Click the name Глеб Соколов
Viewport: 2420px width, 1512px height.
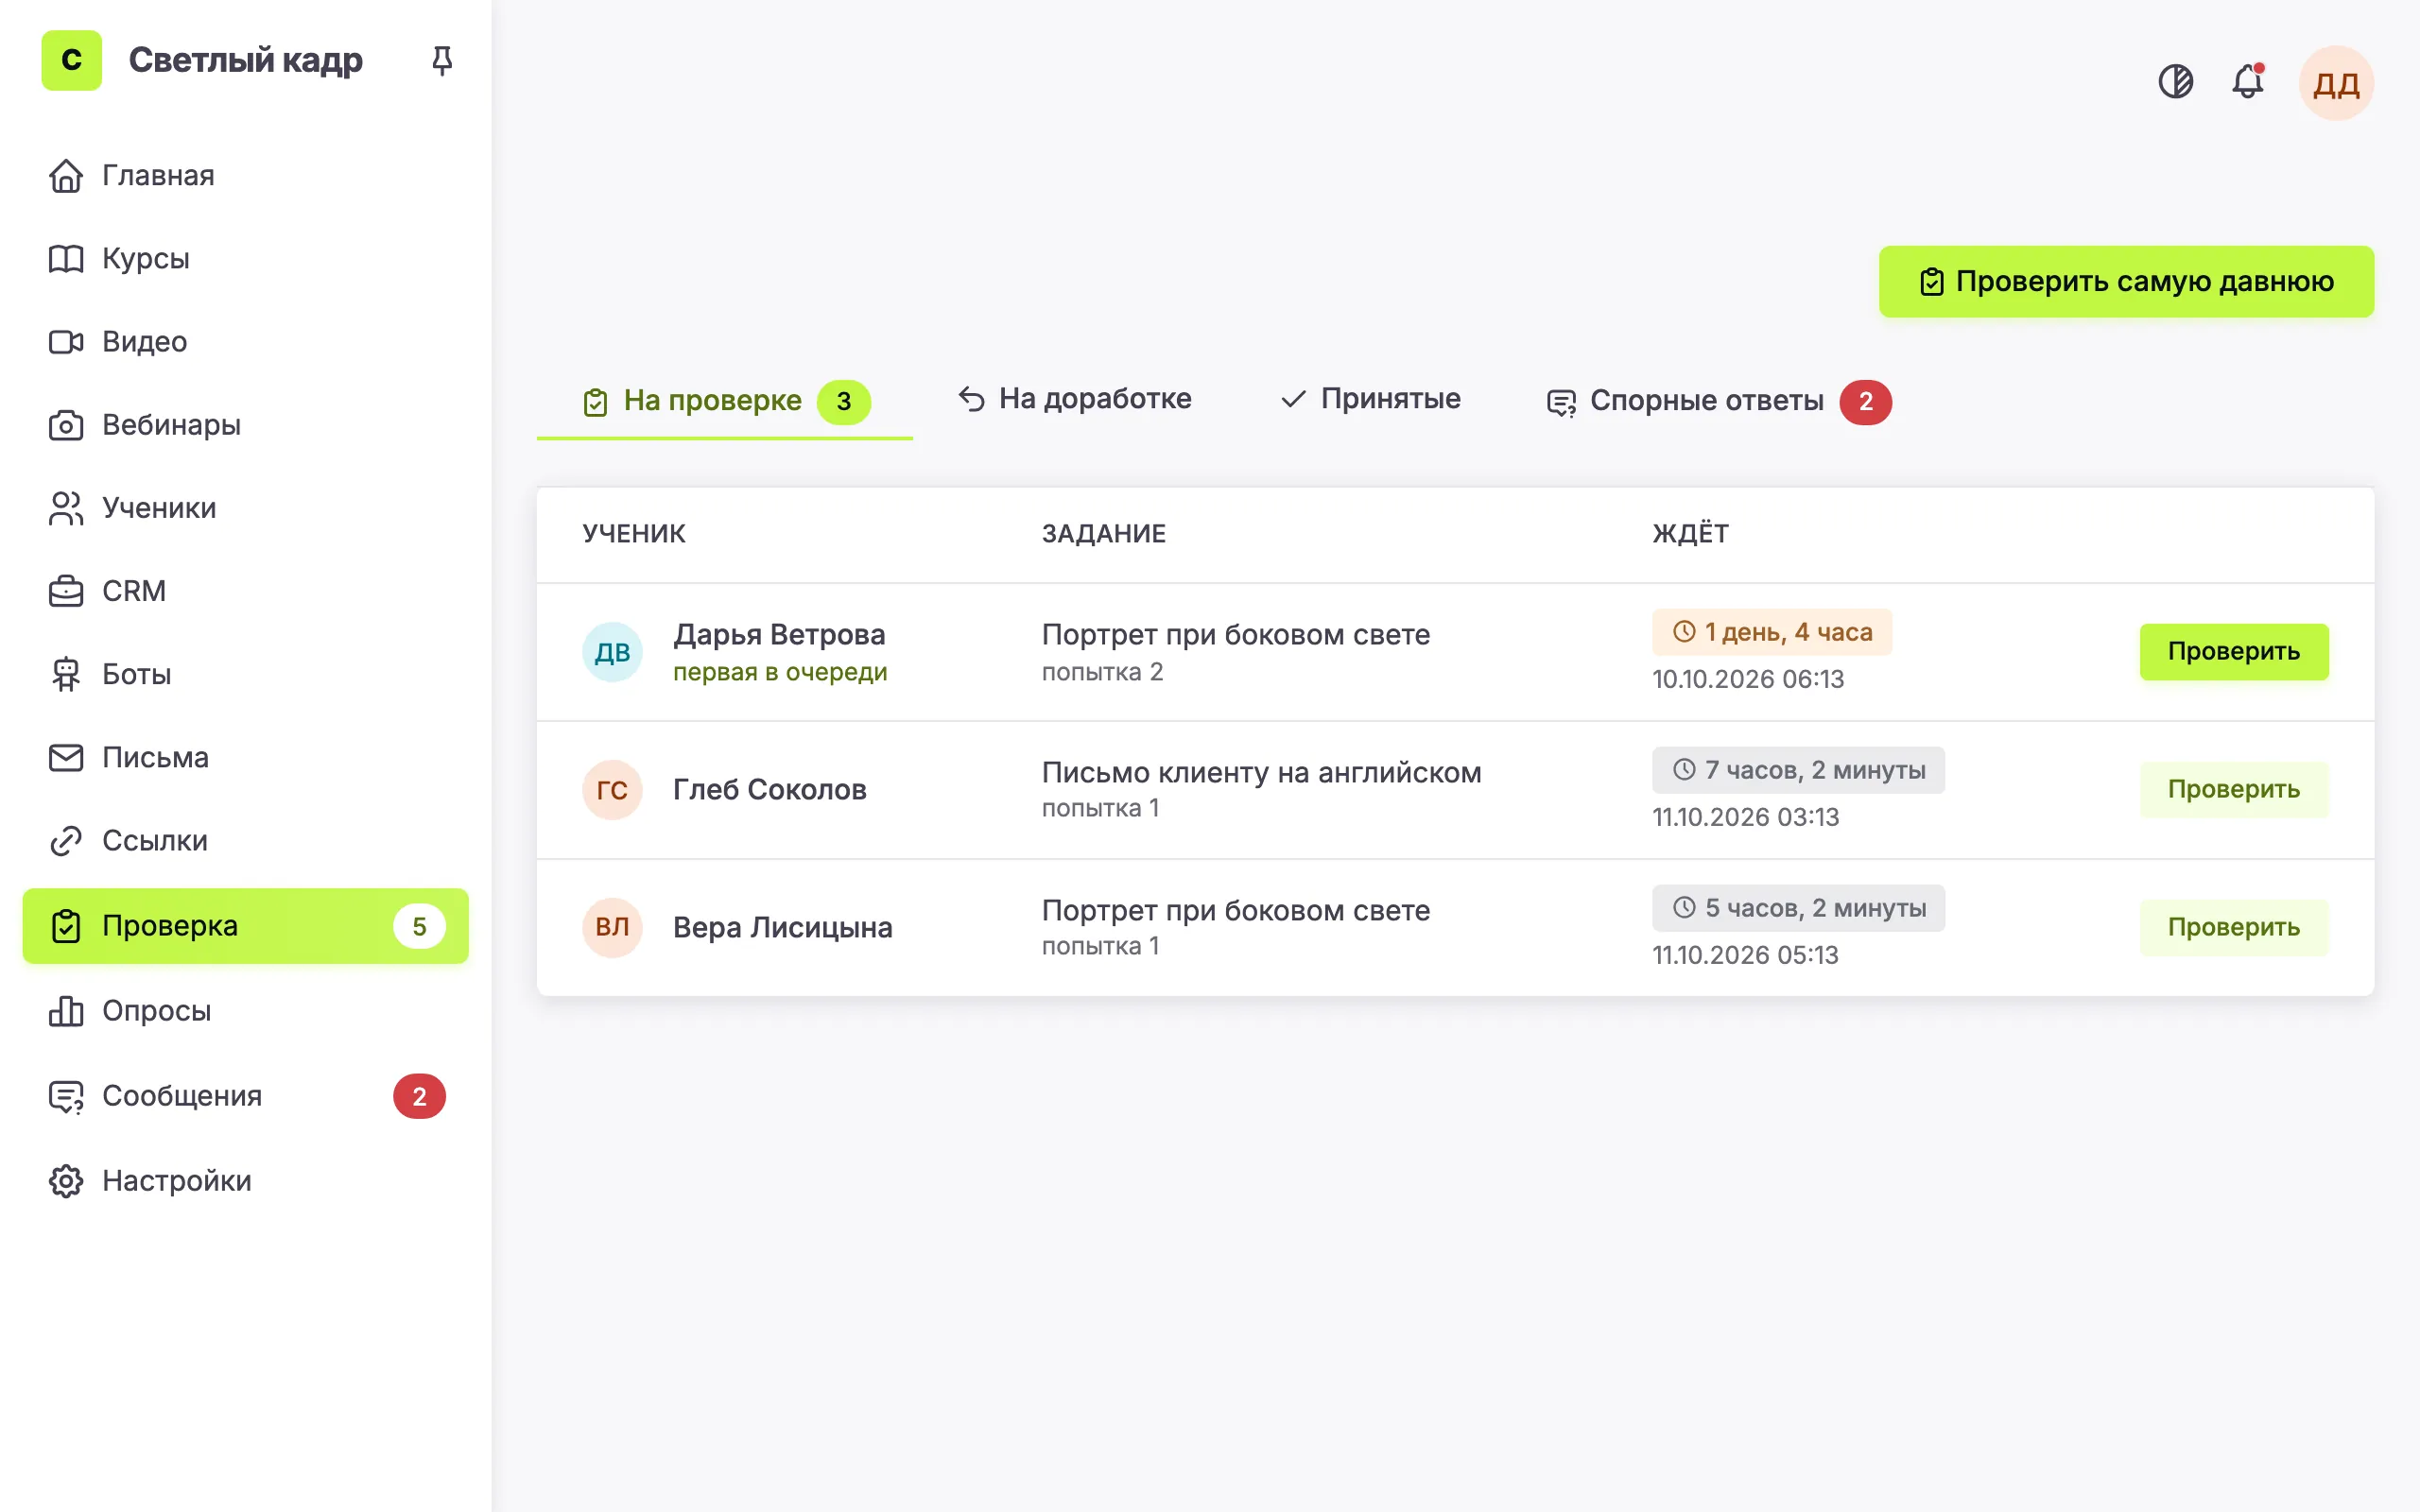[769, 790]
